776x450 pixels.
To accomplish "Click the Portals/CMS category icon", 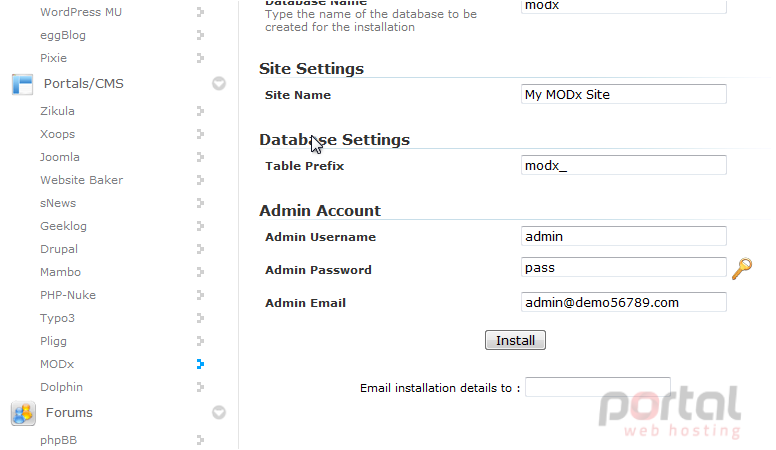I will click(x=23, y=84).
